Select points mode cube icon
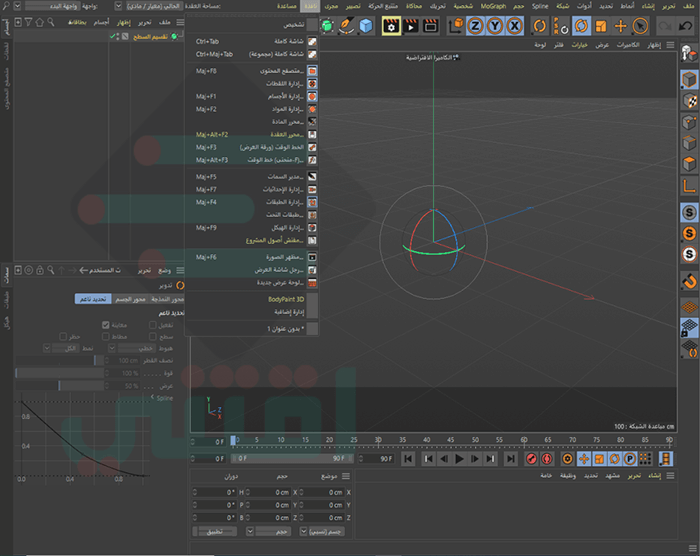The height and width of the screenshot is (556, 700). (689, 122)
